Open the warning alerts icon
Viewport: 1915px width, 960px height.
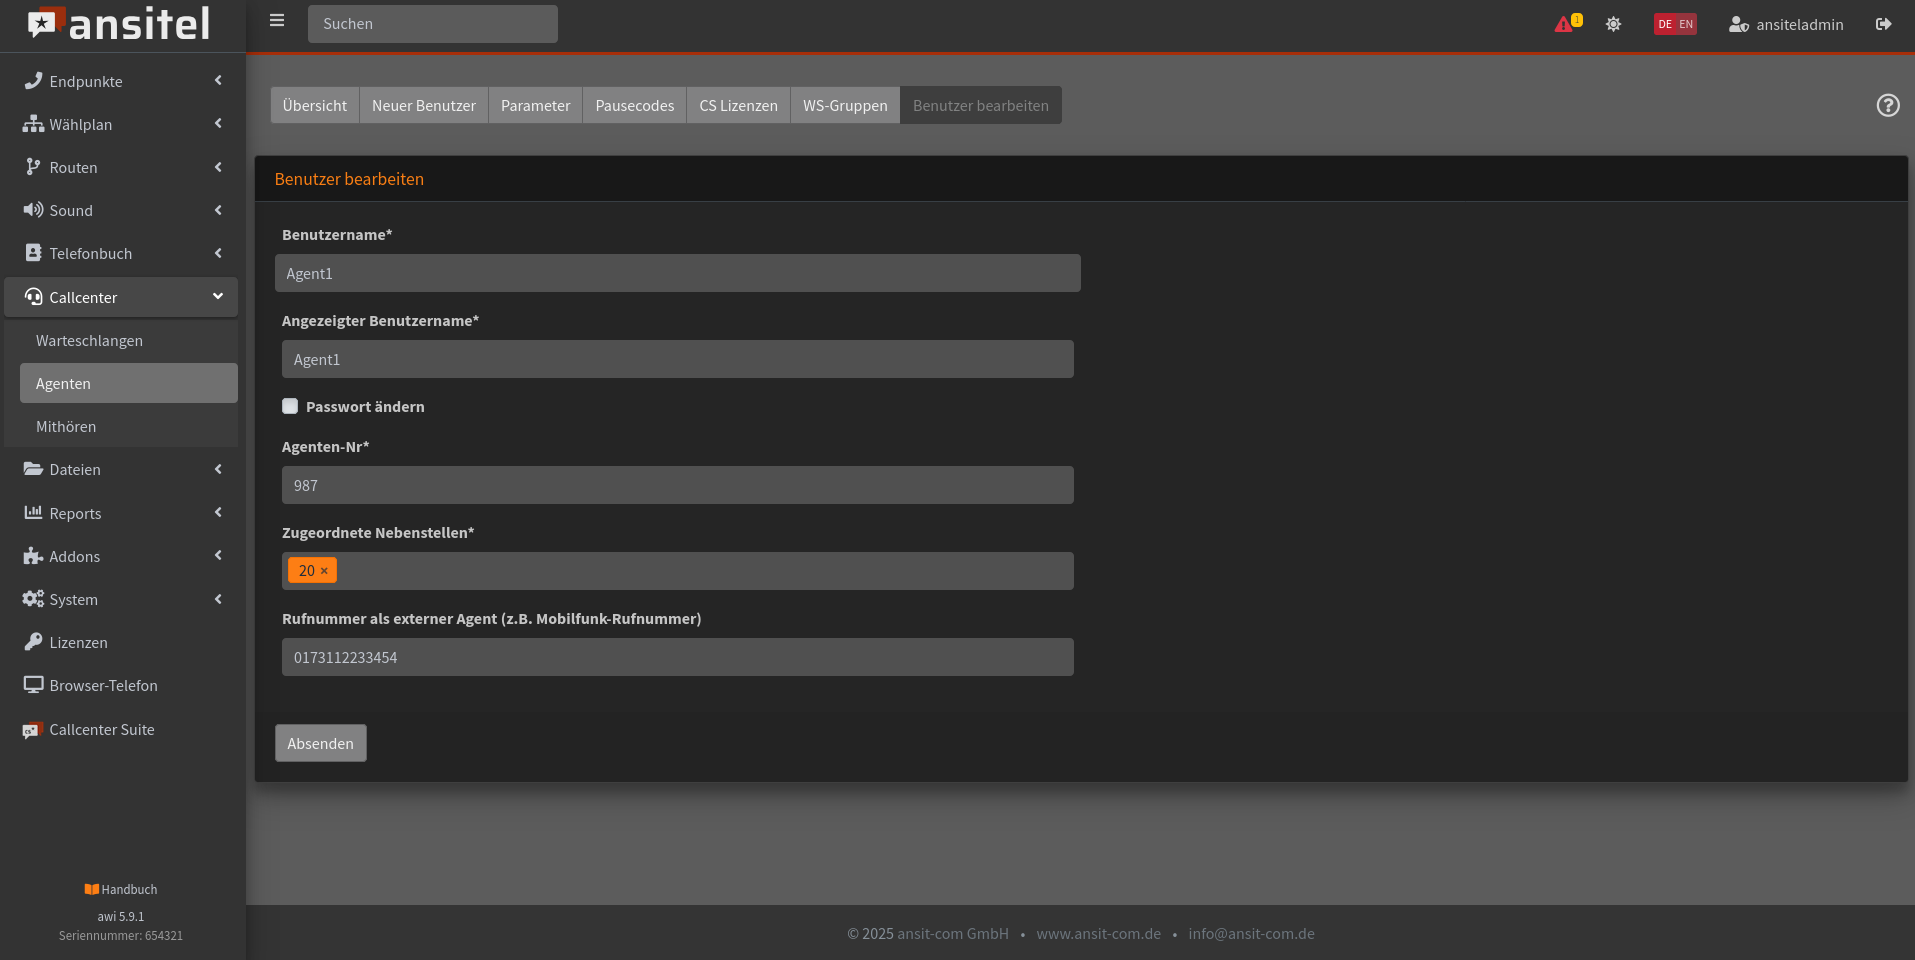(x=1565, y=24)
